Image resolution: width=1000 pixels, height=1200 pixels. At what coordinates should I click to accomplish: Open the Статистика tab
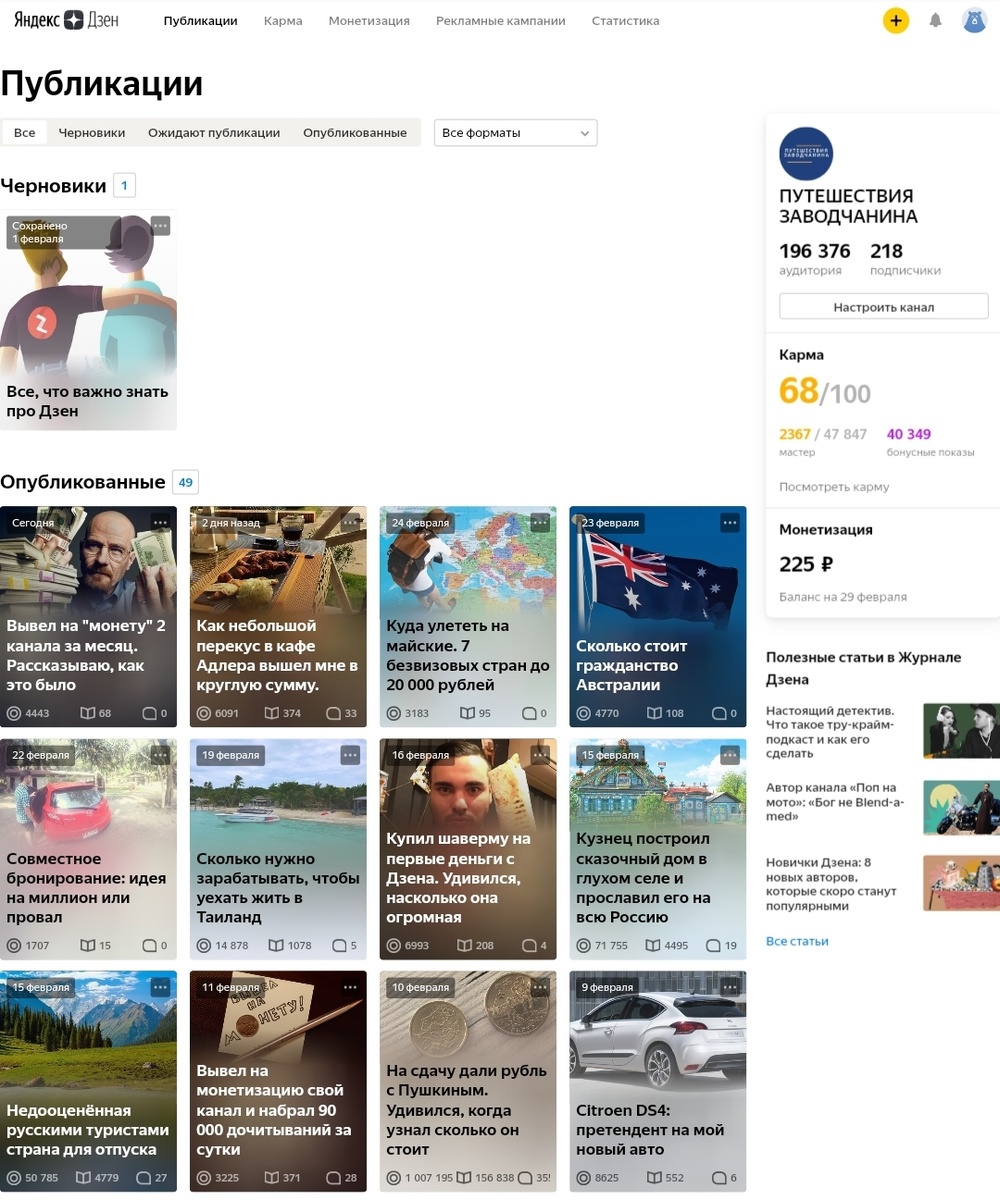625,21
